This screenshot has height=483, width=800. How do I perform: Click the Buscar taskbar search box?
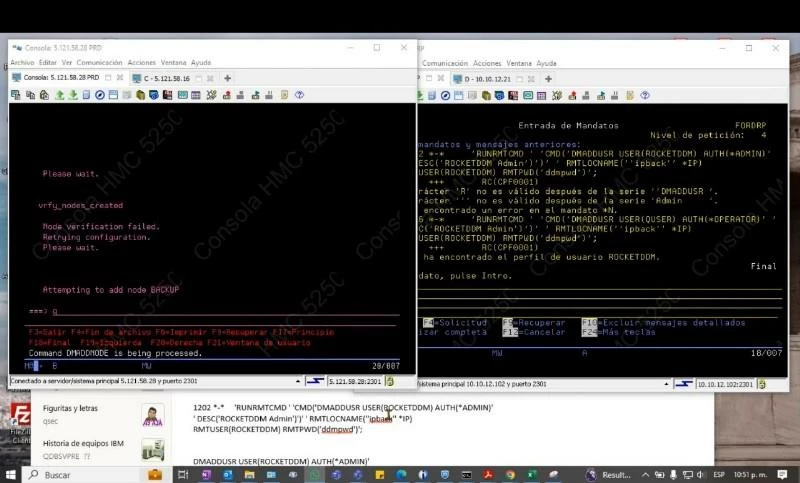[97, 475]
